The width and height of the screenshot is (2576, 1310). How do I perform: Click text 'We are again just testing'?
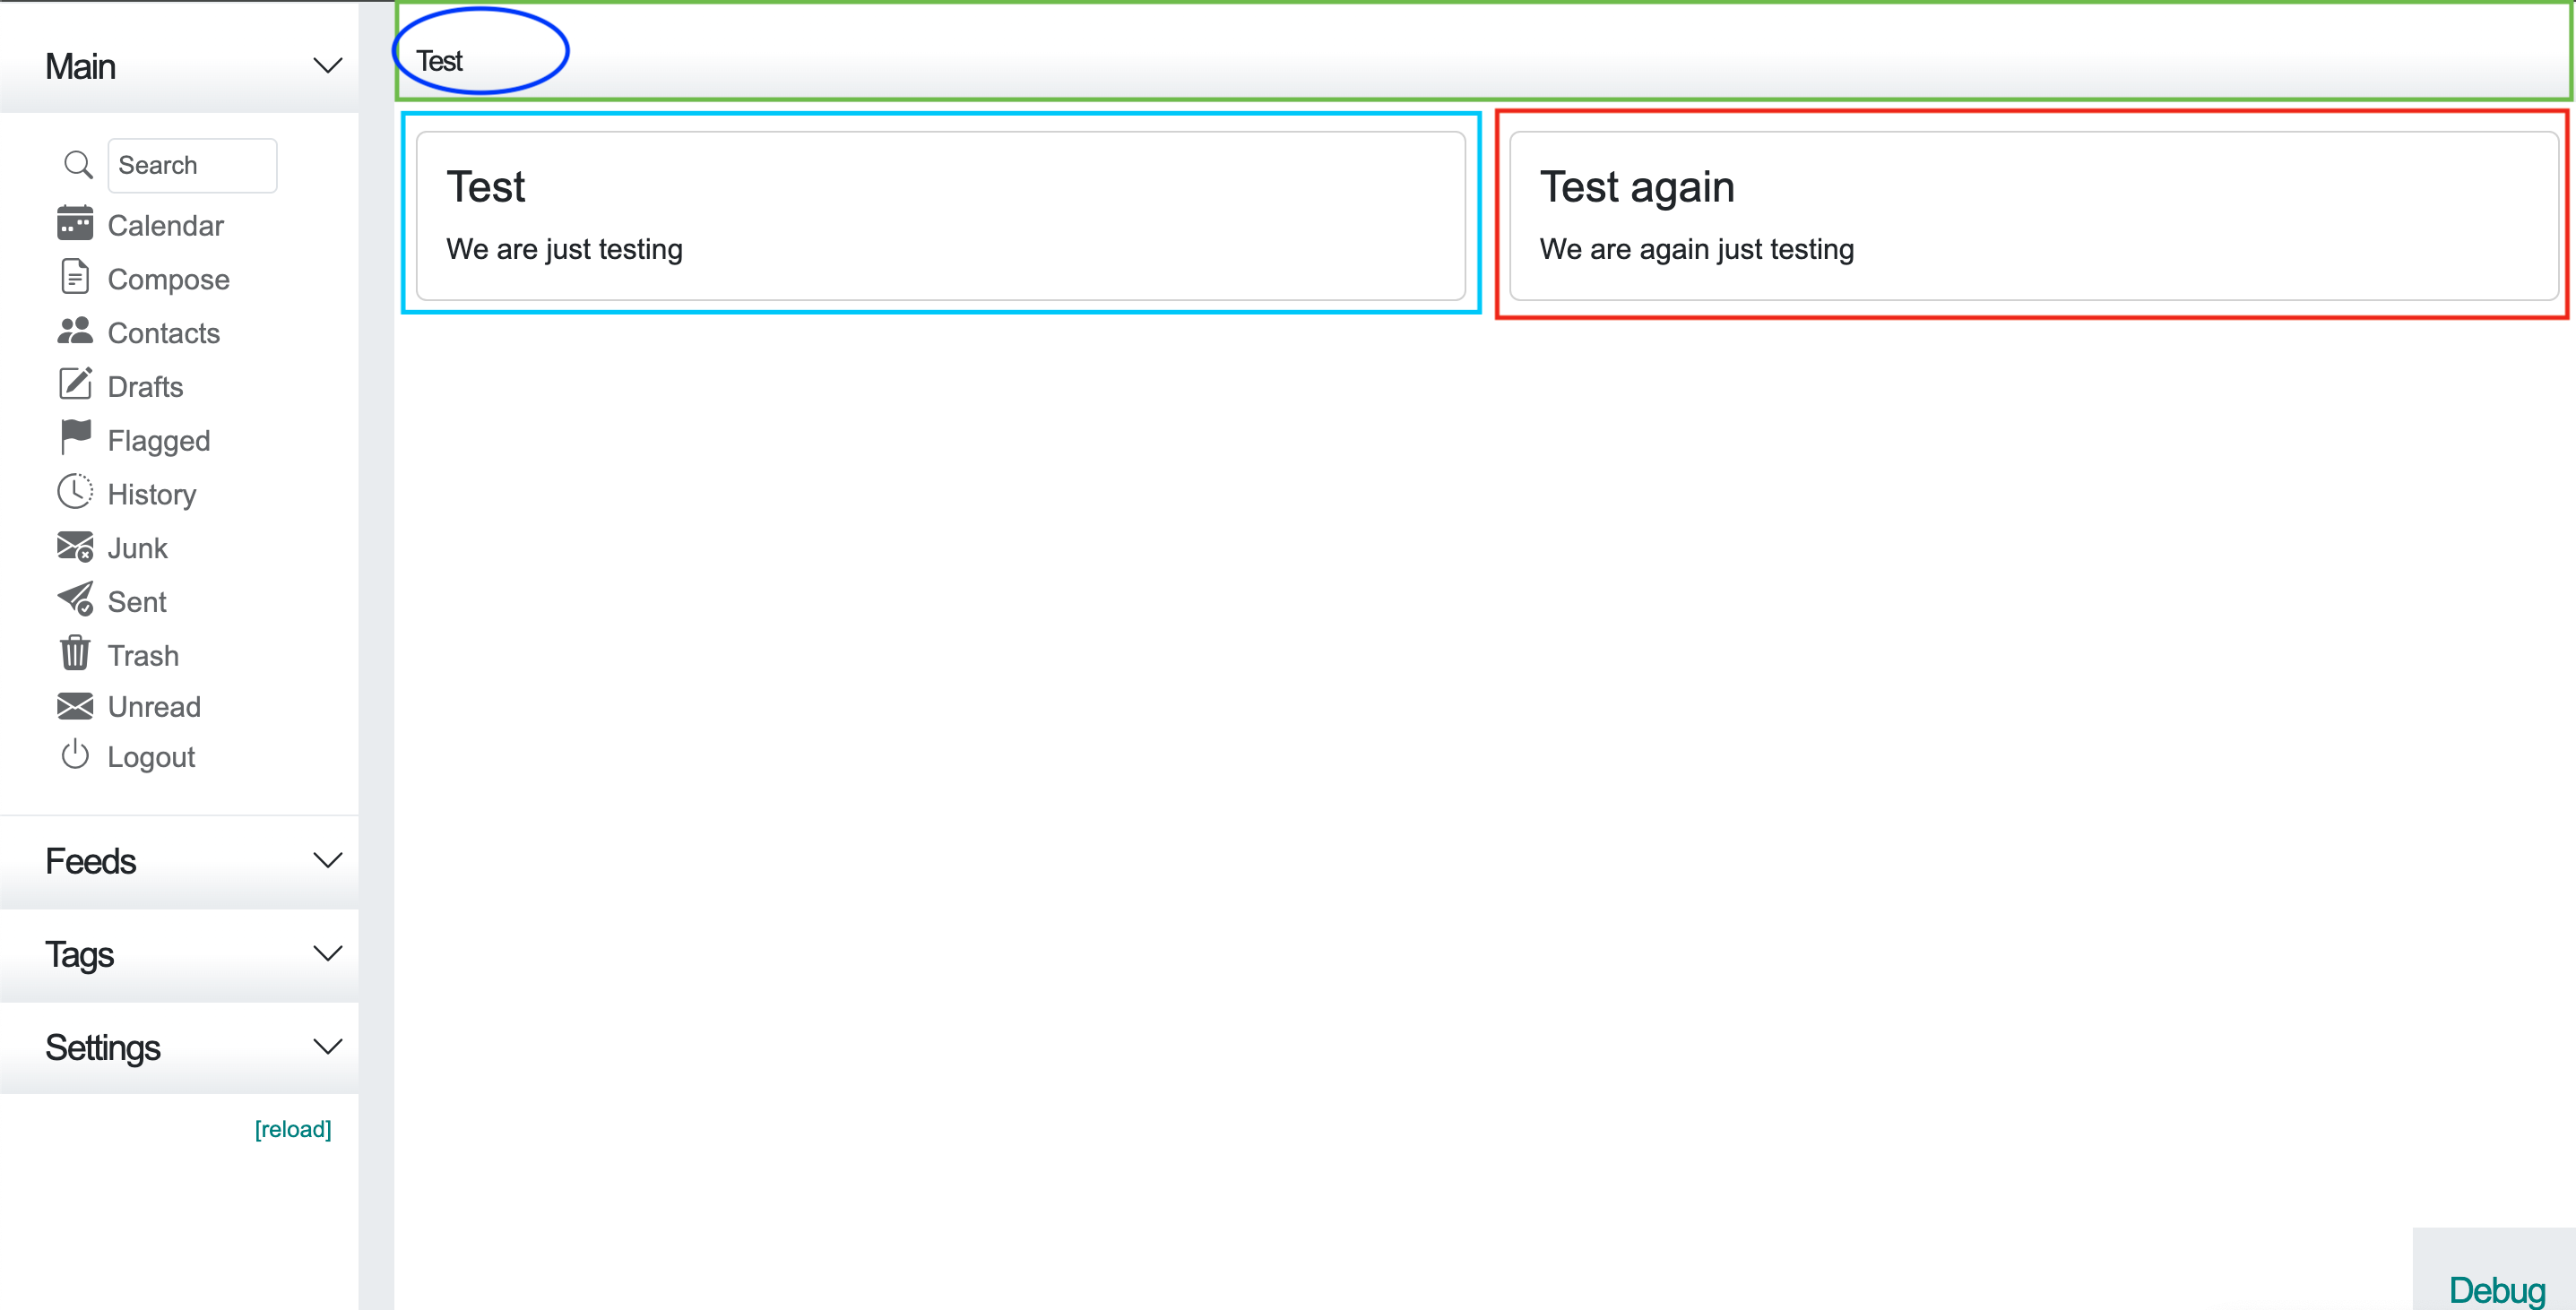click(1696, 249)
